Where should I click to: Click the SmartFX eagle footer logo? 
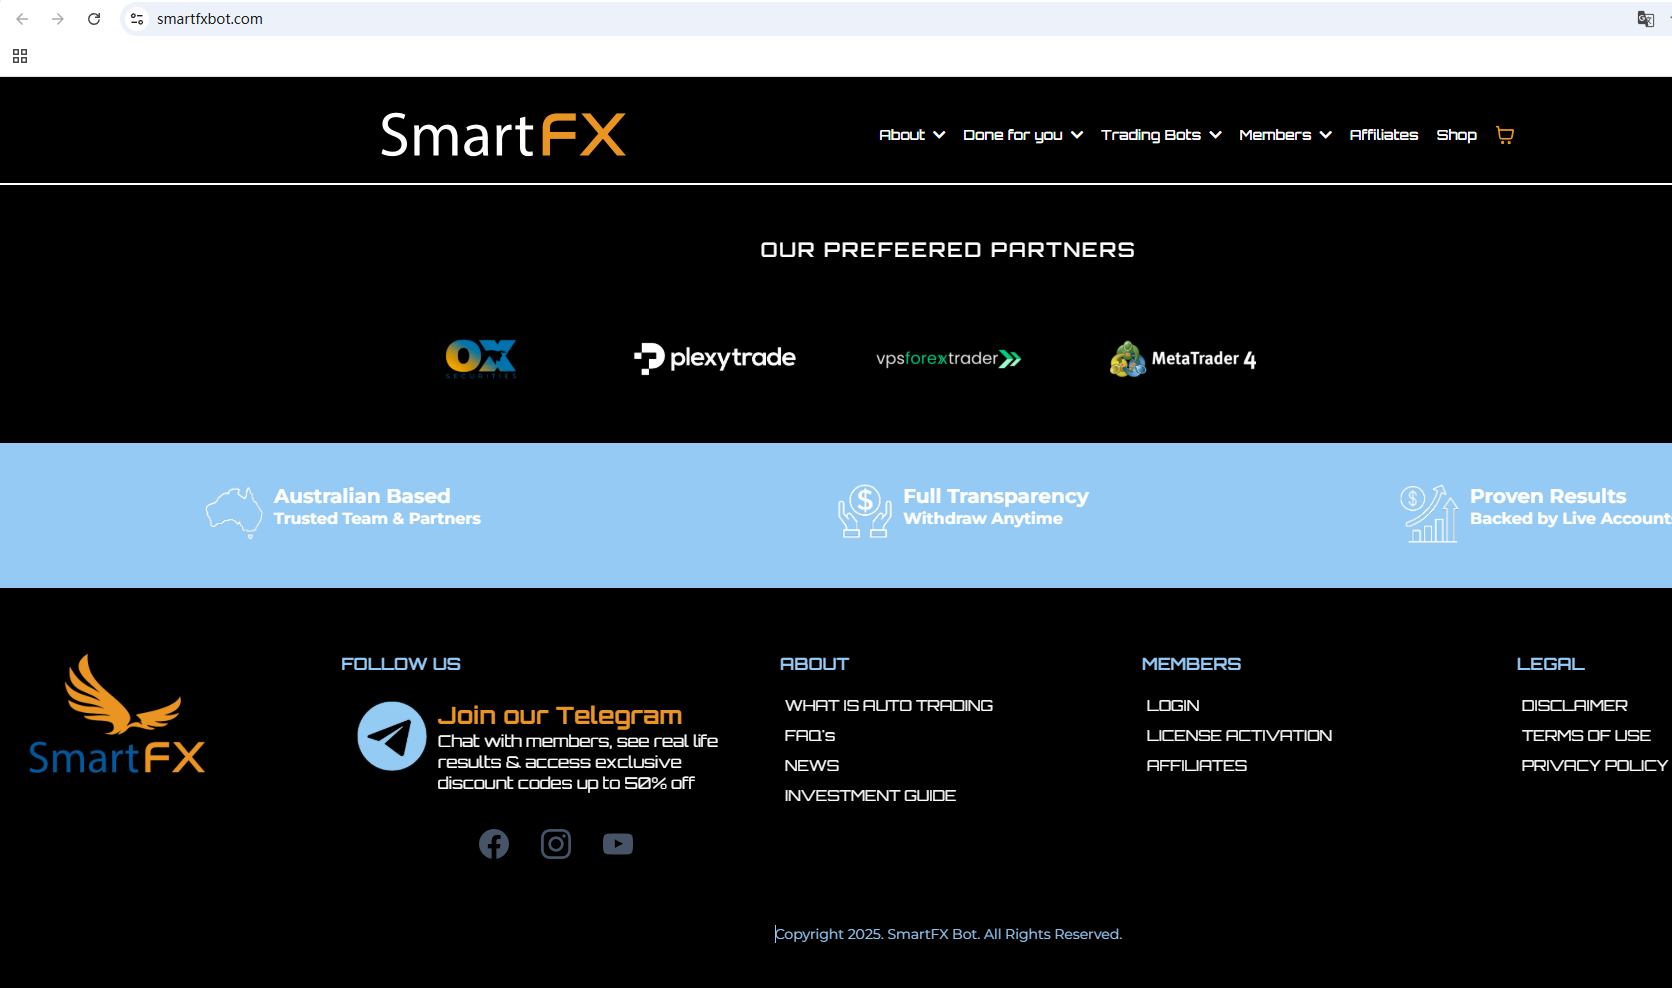point(117,715)
